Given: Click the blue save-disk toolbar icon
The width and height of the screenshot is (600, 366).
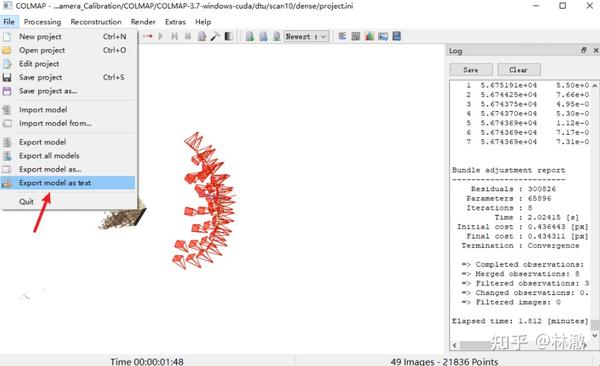Looking at the screenshot, I should coord(396,36).
